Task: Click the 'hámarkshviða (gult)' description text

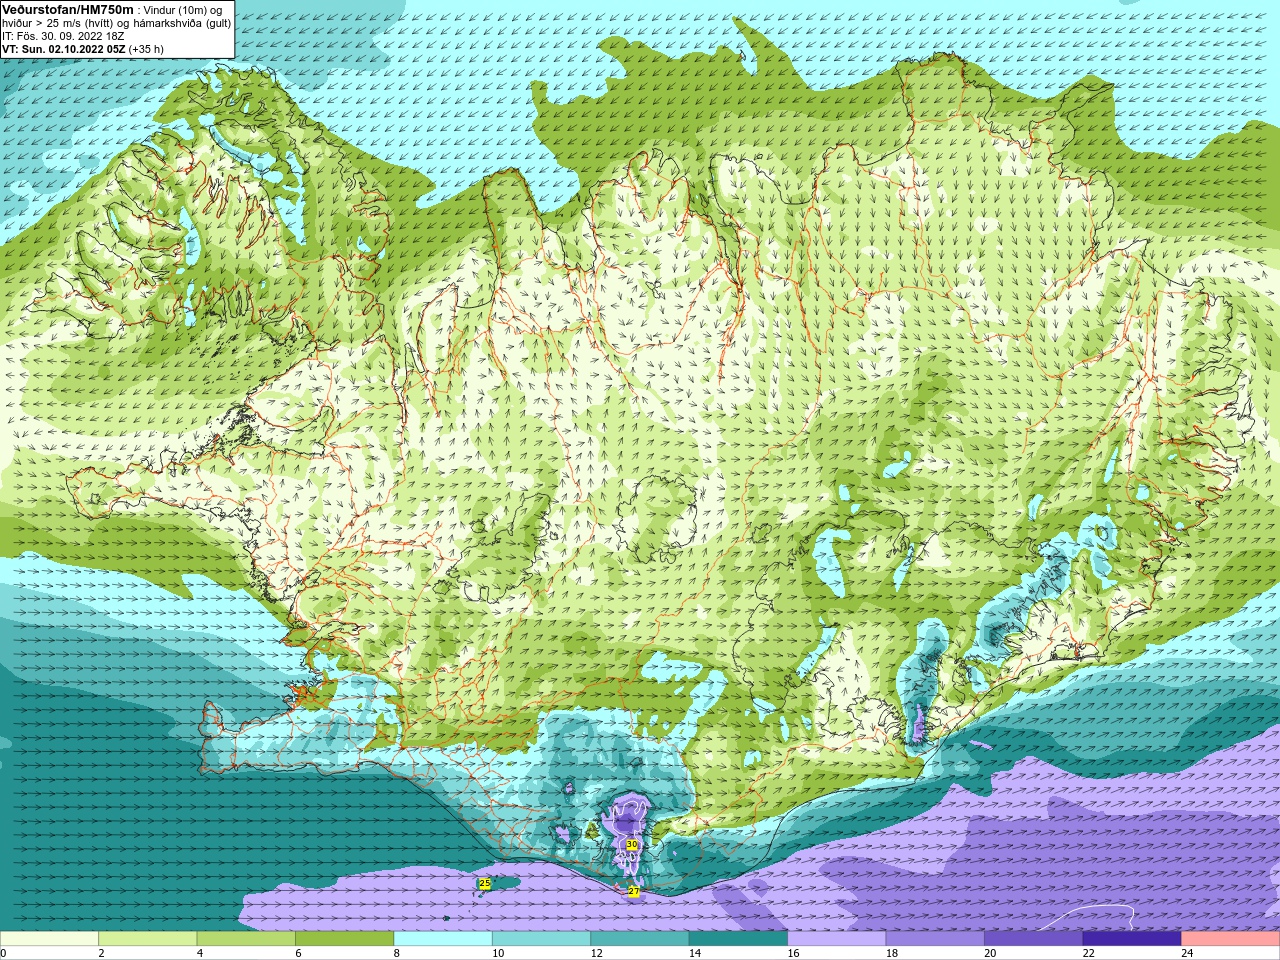Action: [x=182, y=24]
